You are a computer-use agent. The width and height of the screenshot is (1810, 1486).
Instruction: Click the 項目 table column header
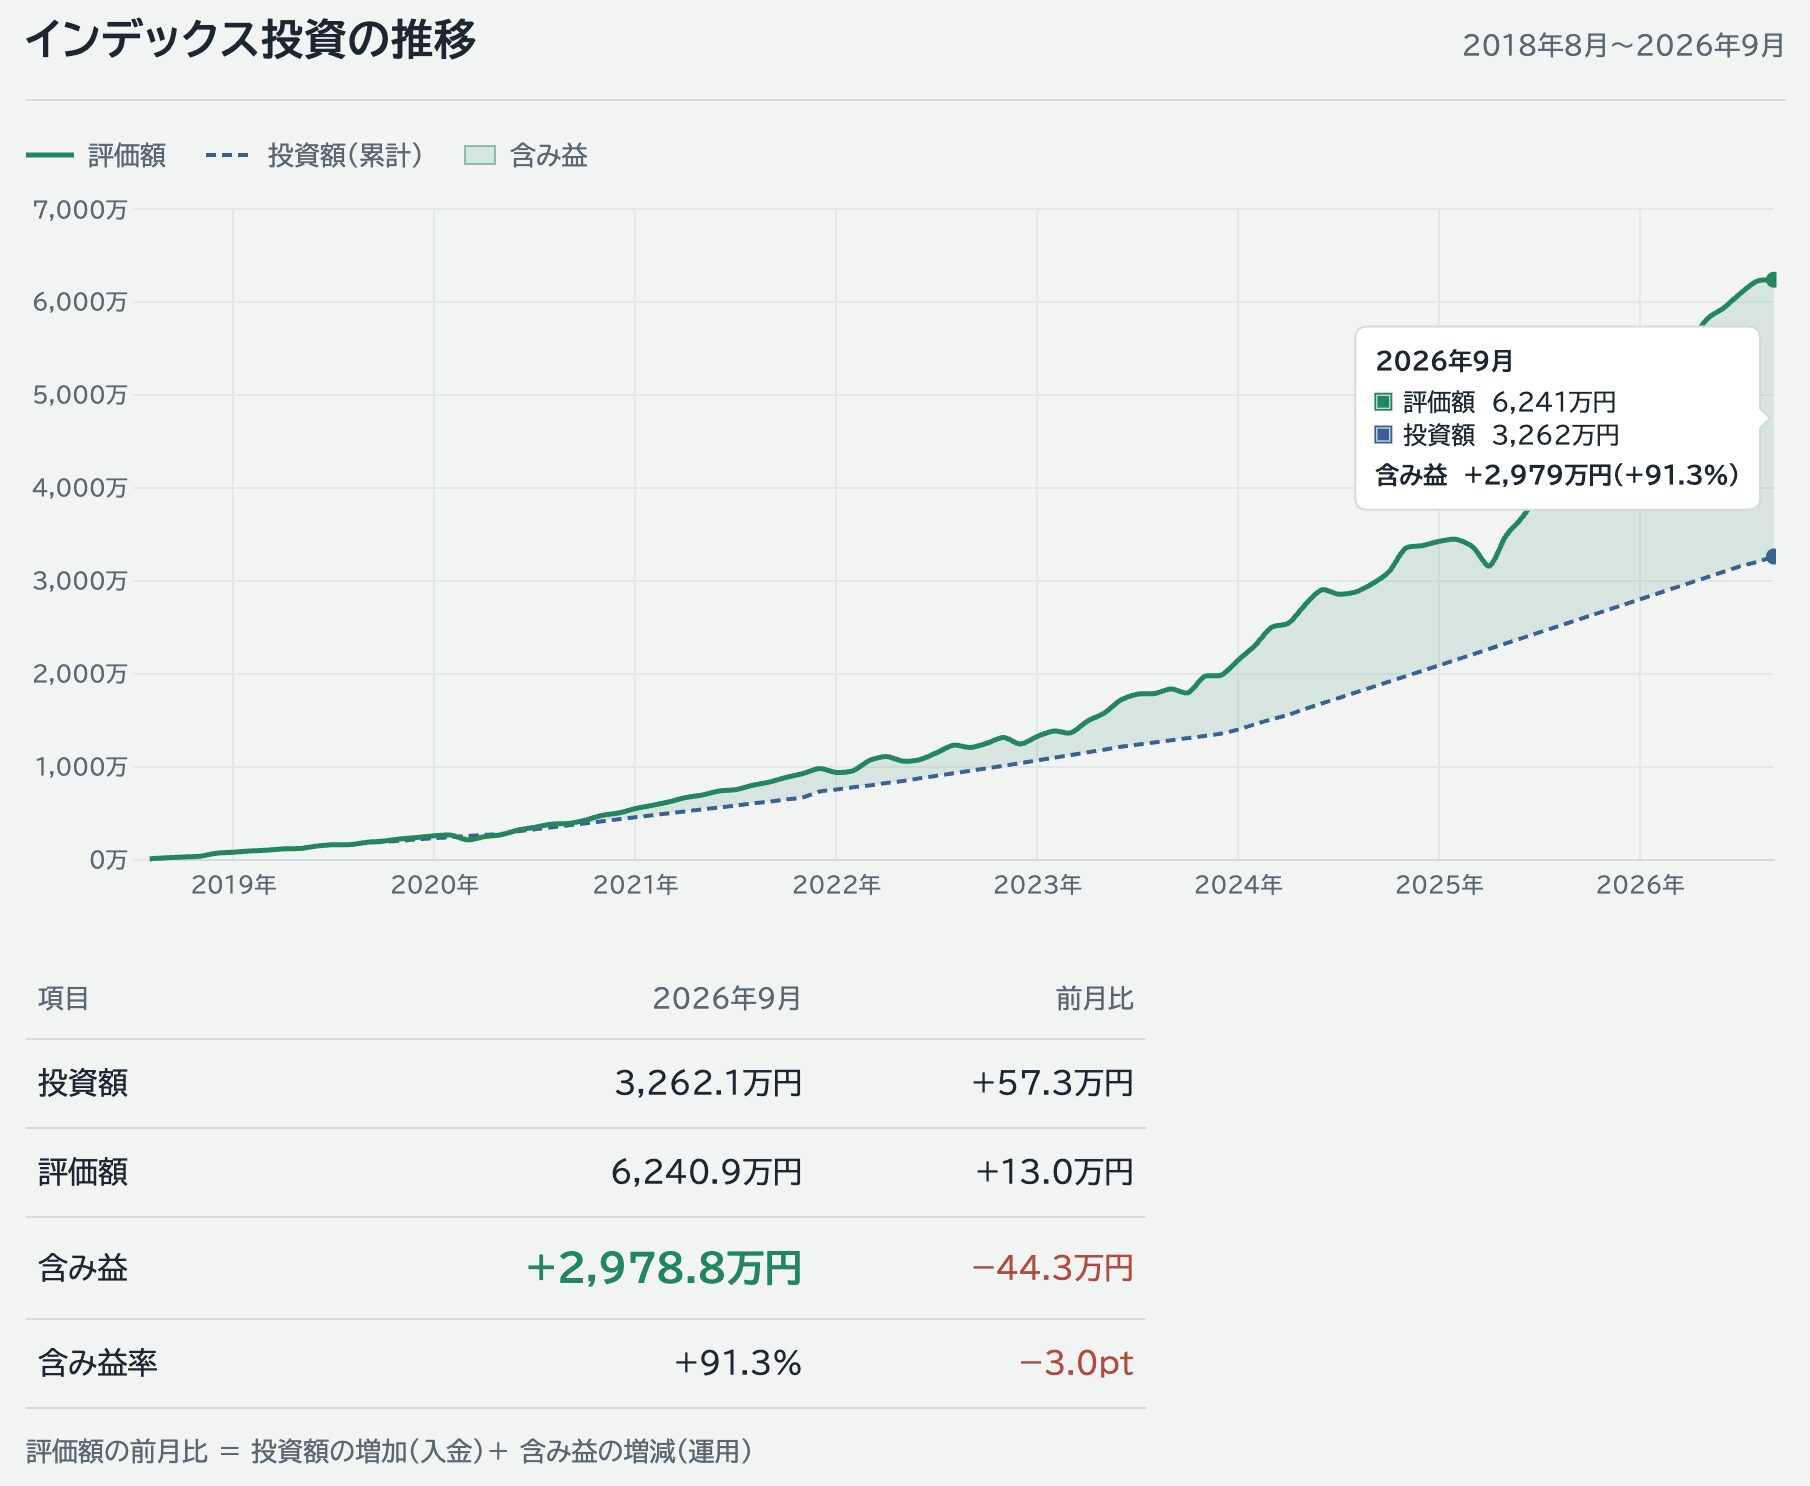[63, 998]
